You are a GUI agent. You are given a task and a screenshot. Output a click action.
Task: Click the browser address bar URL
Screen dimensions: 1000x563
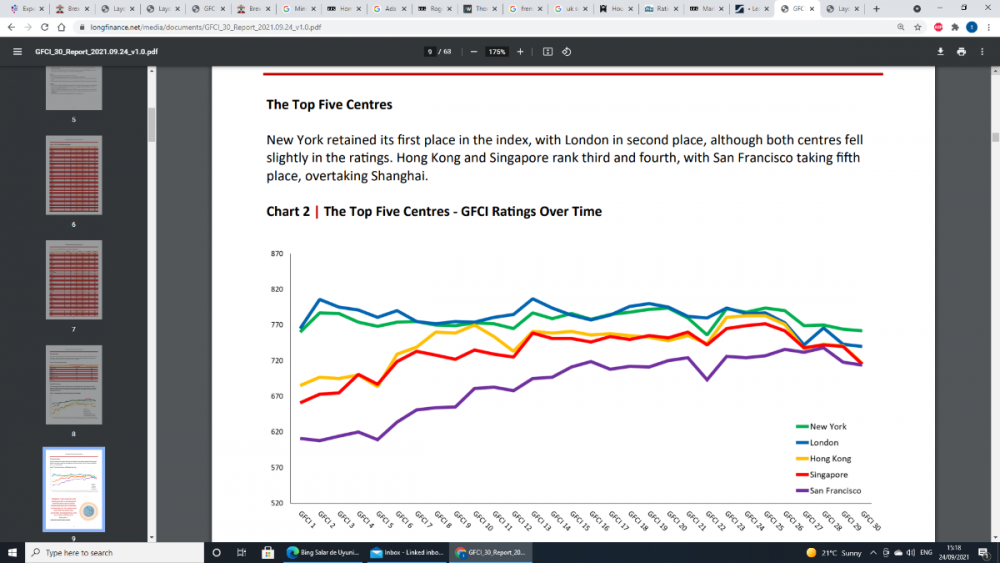[x=200, y=27]
